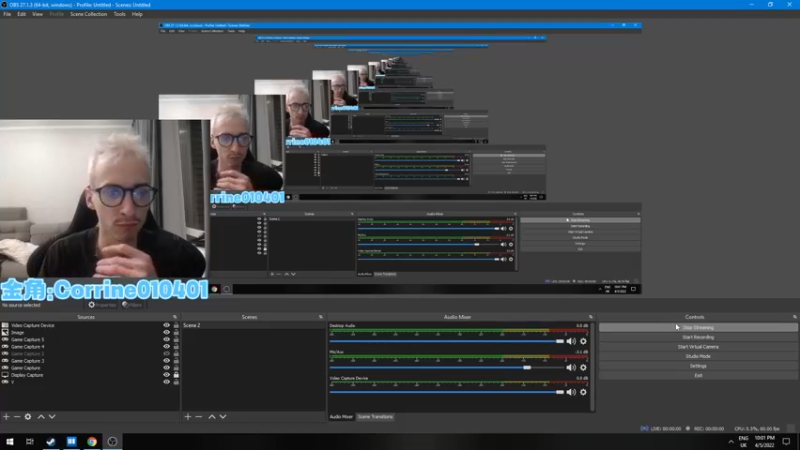Click the Stop Streaming button
800x450 pixels.
[698, 328]
